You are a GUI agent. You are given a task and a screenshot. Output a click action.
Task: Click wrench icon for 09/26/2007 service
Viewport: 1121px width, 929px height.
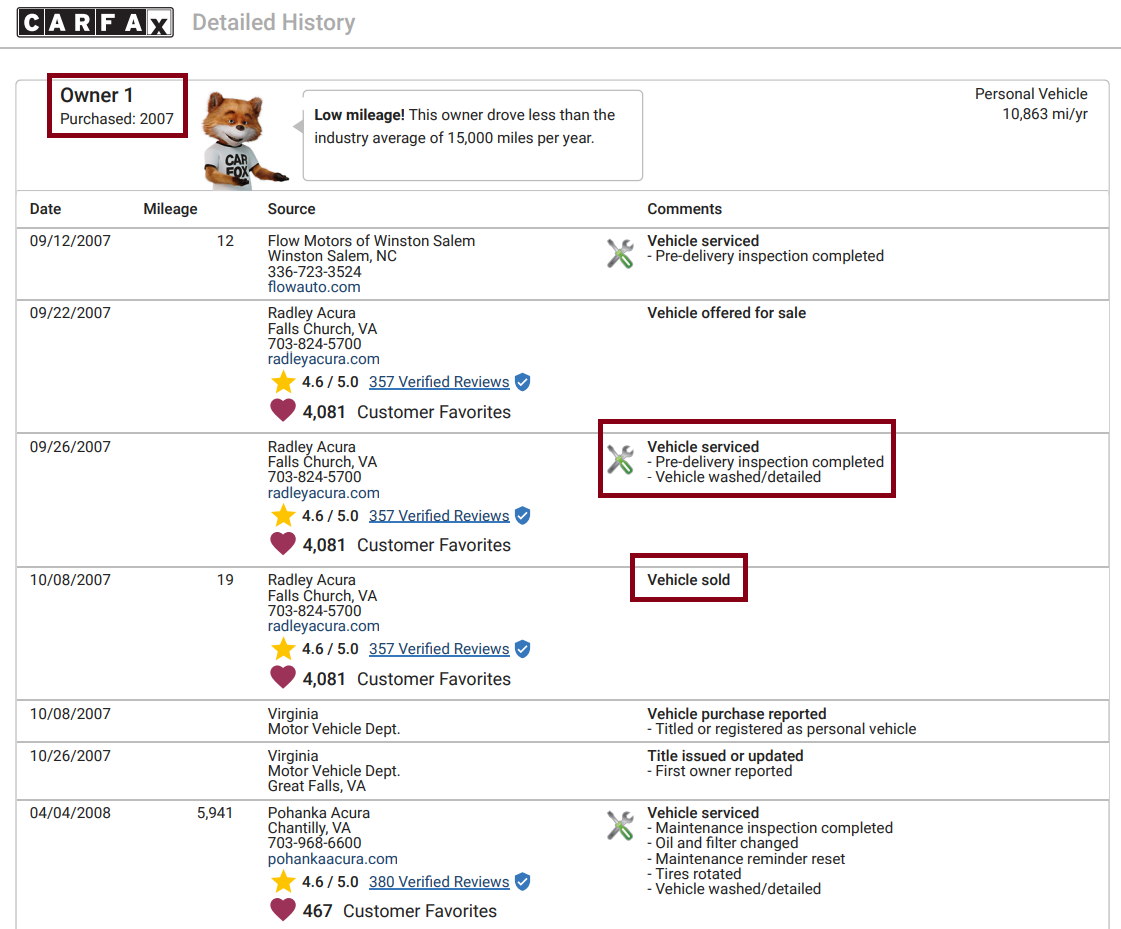tap(620, 459)
